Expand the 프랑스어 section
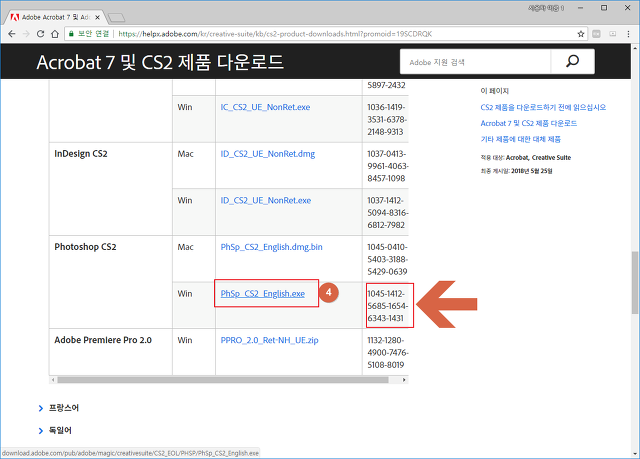Image resolution: width=640 pixels, height=459 pixels. tap(59, 408)
